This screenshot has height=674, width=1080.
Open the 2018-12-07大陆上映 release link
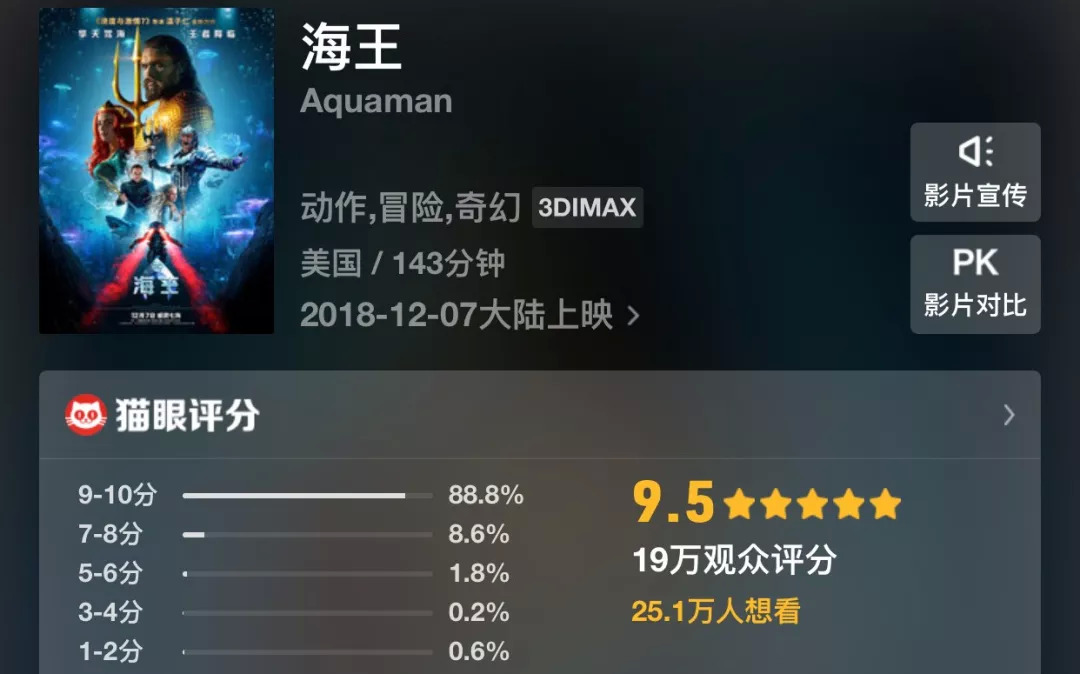tap(456, 315)
